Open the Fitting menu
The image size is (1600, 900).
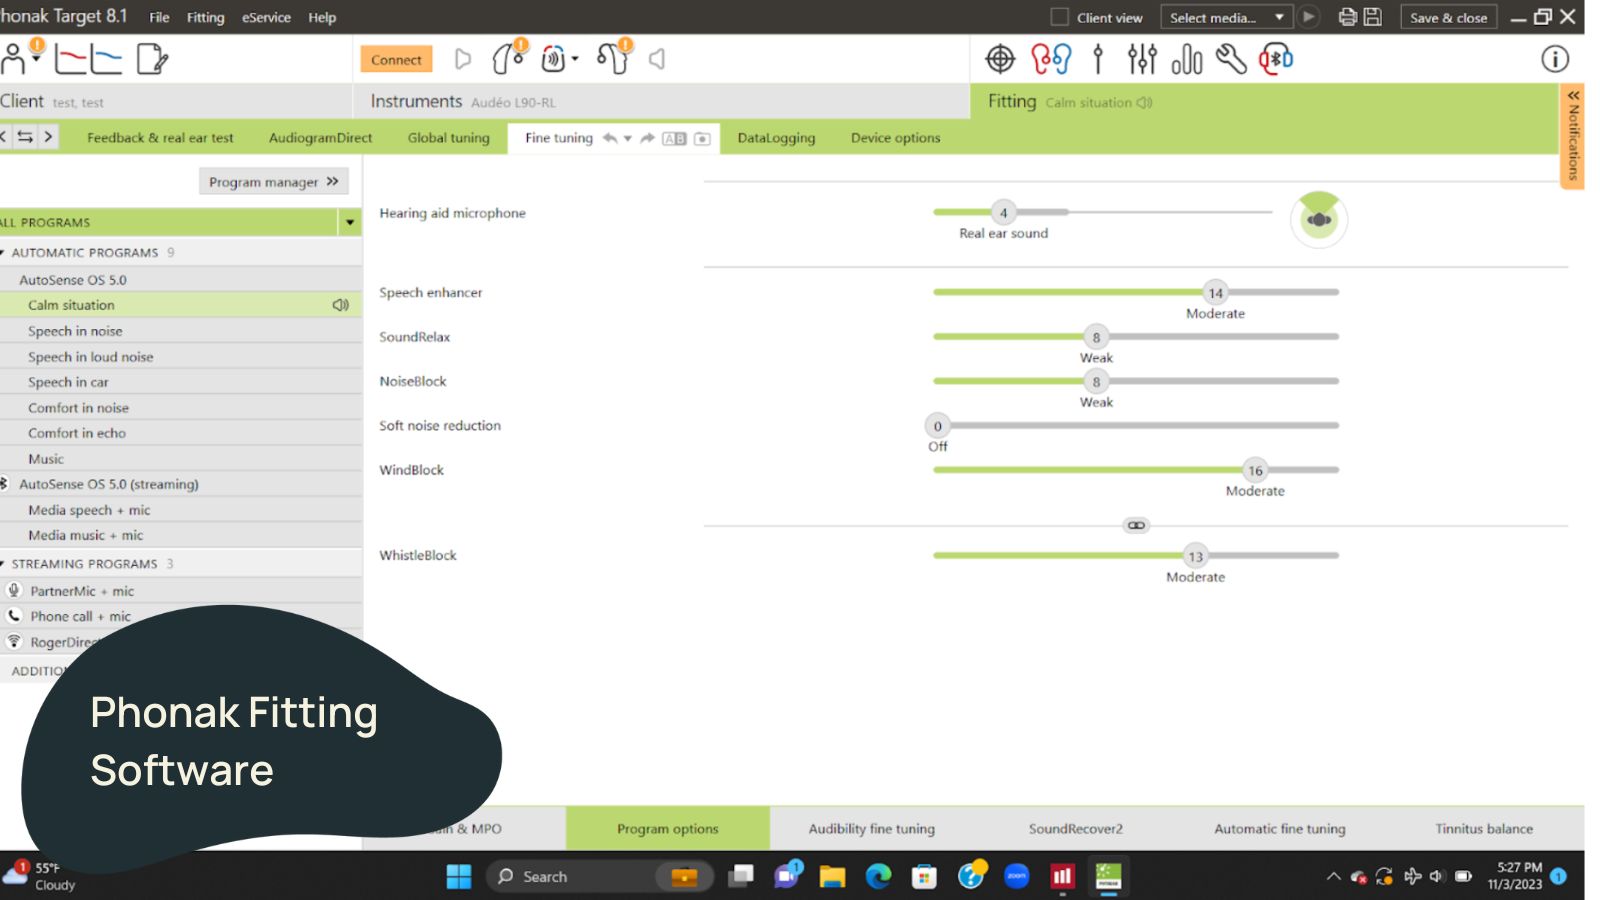[205, 17]
